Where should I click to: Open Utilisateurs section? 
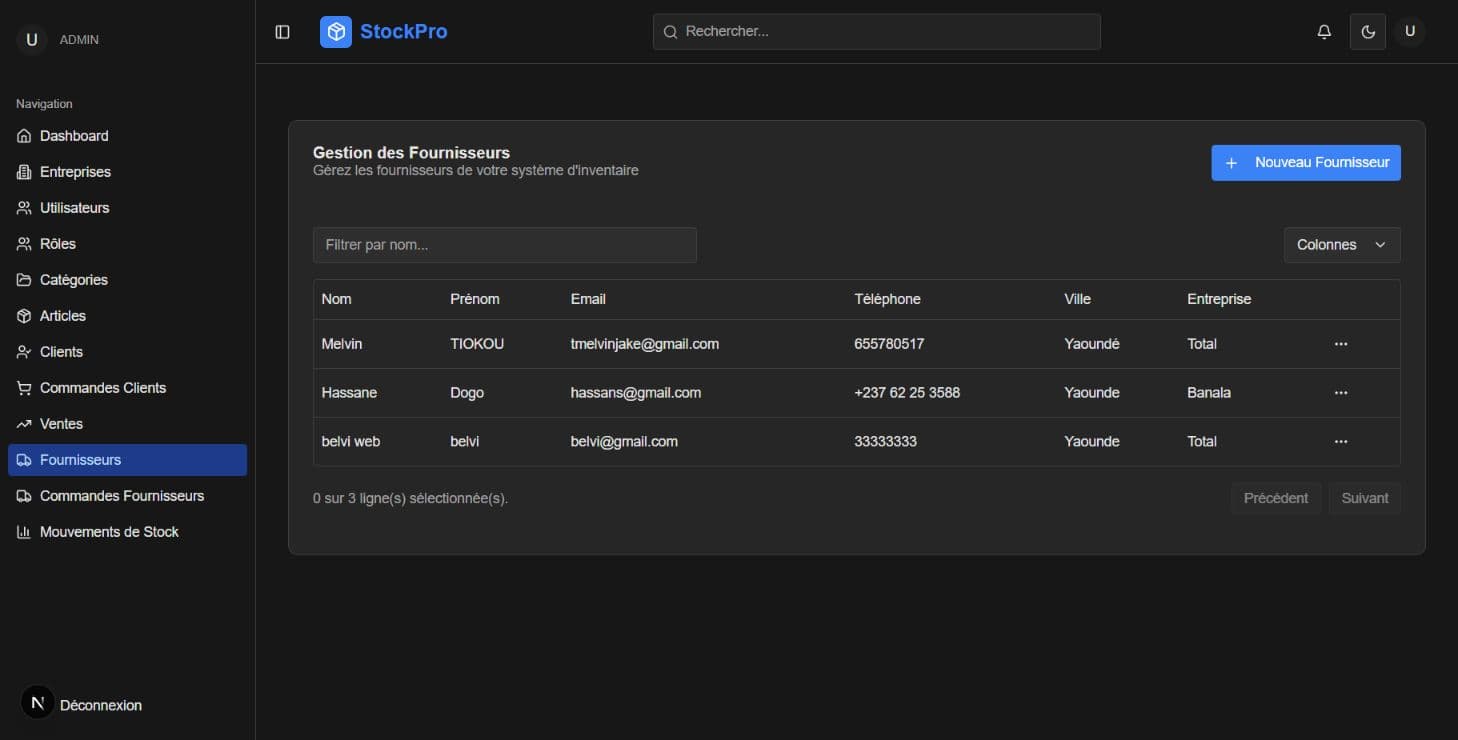point(127,208)
